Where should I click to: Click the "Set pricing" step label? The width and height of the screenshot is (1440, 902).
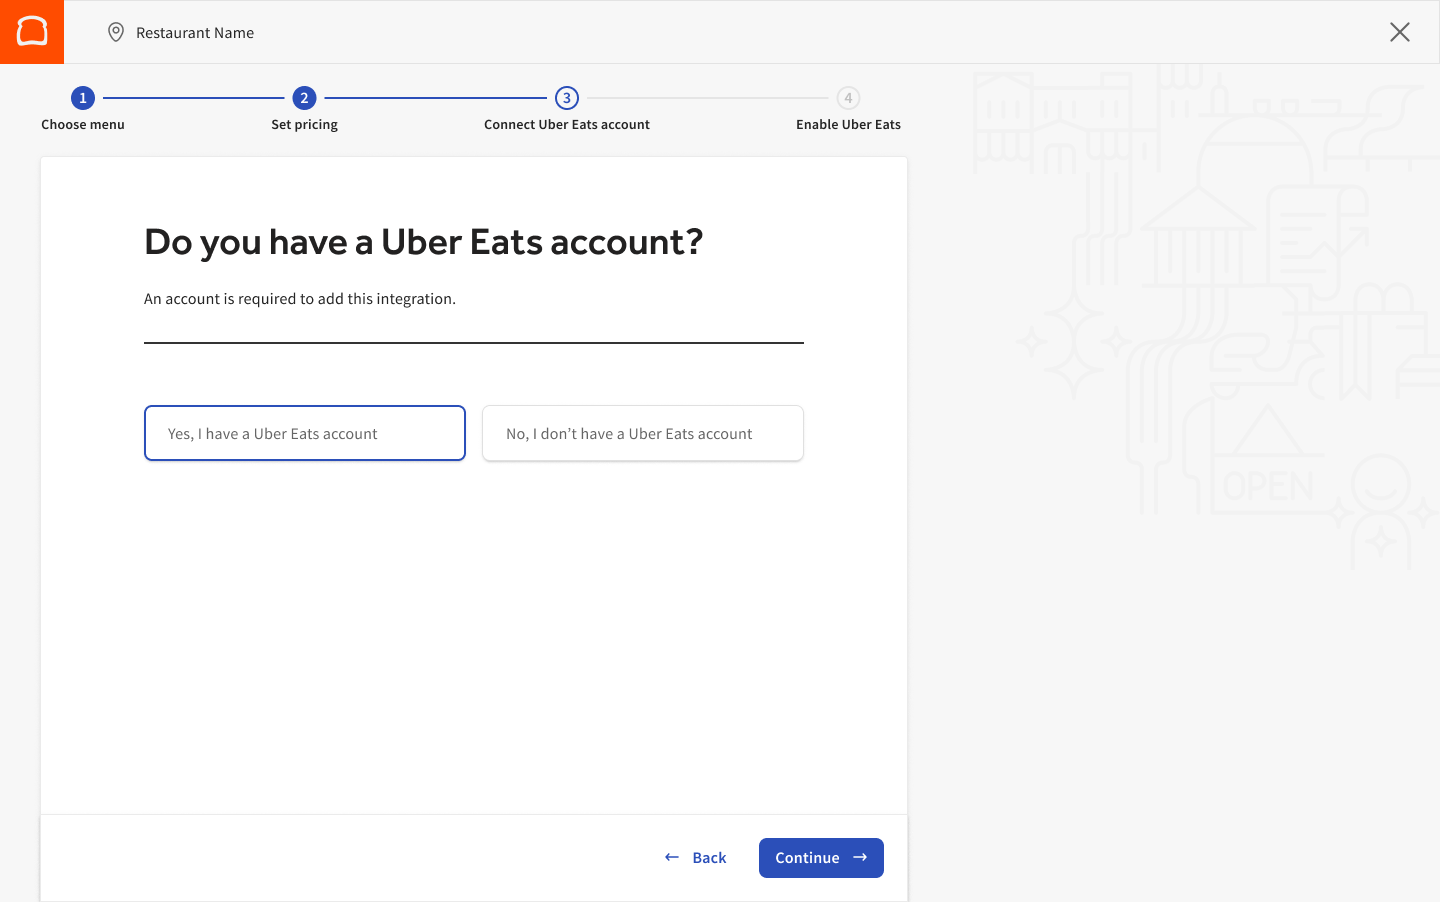coord(304,124)
